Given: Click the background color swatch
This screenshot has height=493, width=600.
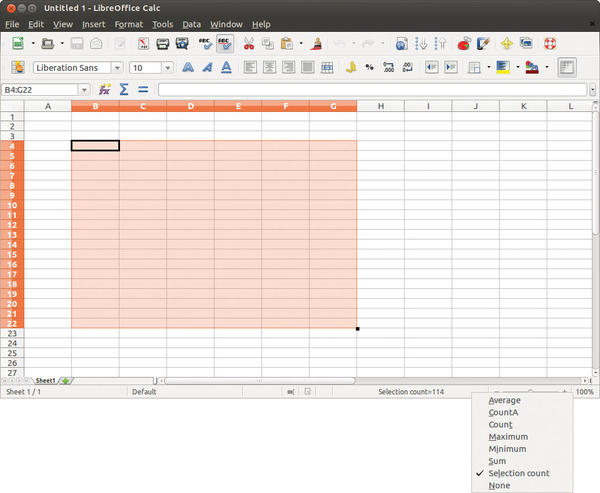Looking at the screenshot, I should (x=503, y=67).
